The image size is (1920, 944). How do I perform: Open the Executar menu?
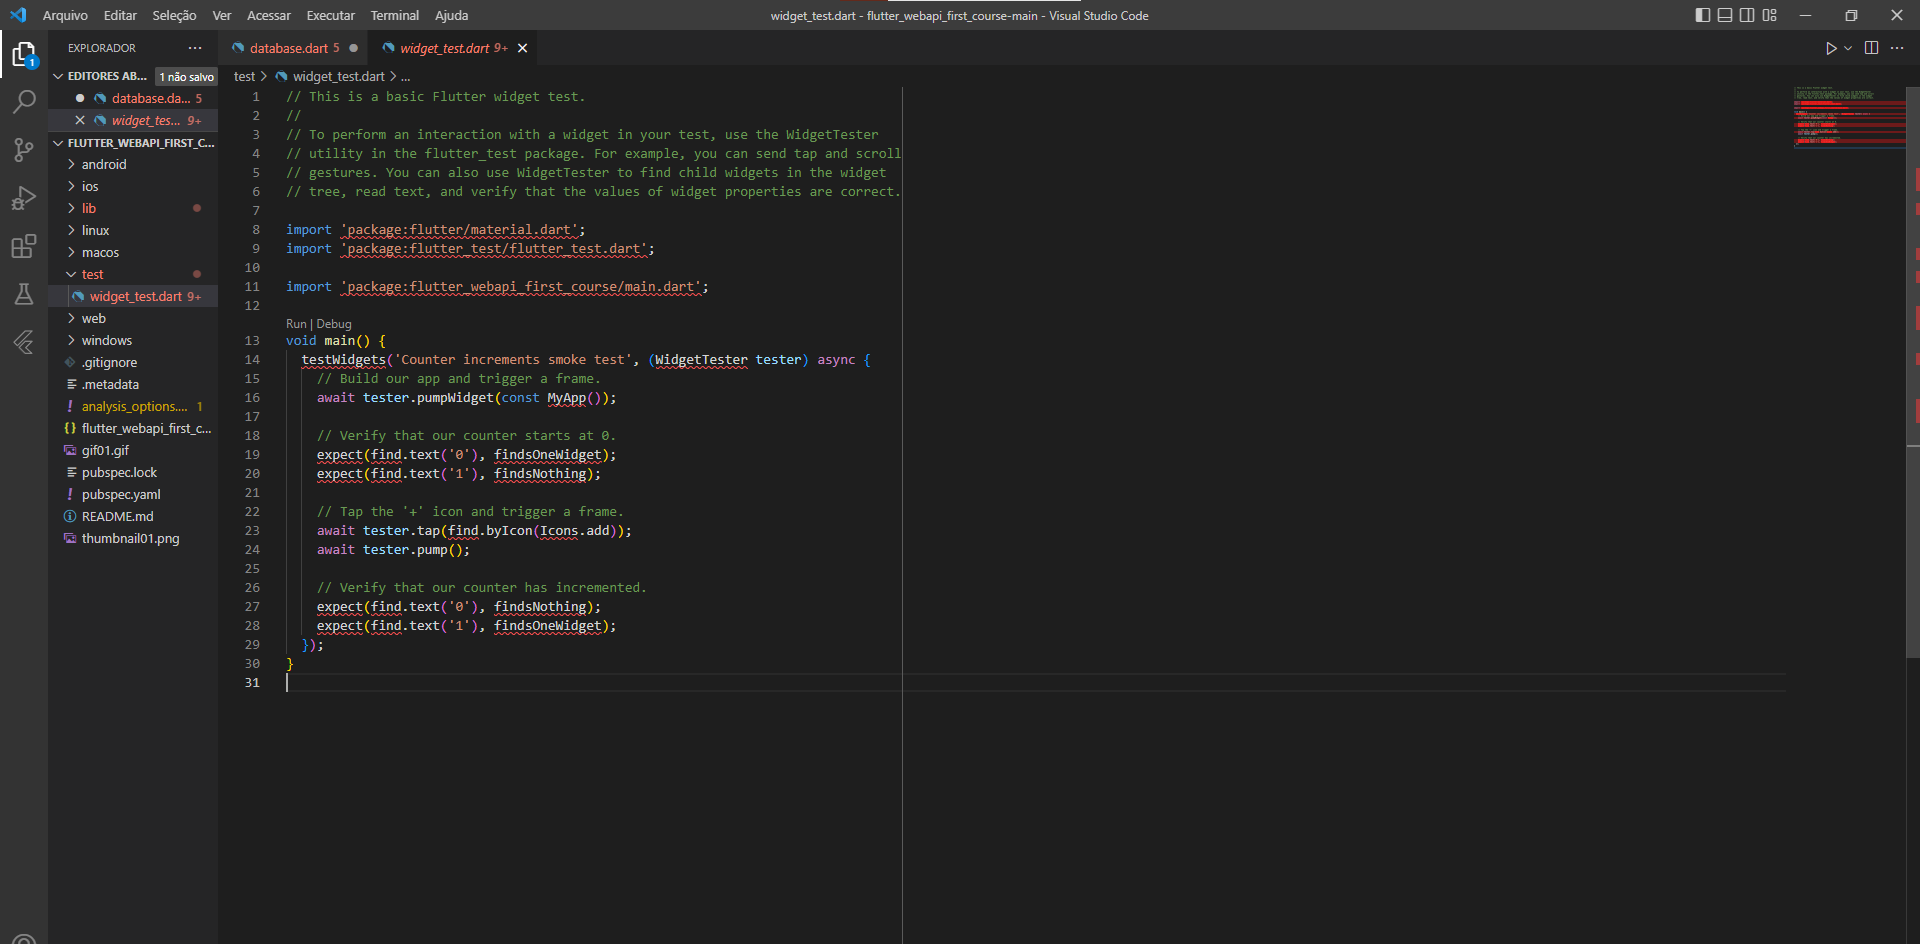pyautogui.click(x=330, y=15)
